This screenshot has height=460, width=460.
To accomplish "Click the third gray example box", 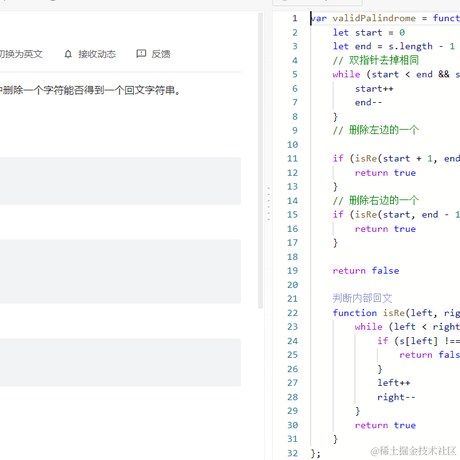I will (x=120, y=363).
